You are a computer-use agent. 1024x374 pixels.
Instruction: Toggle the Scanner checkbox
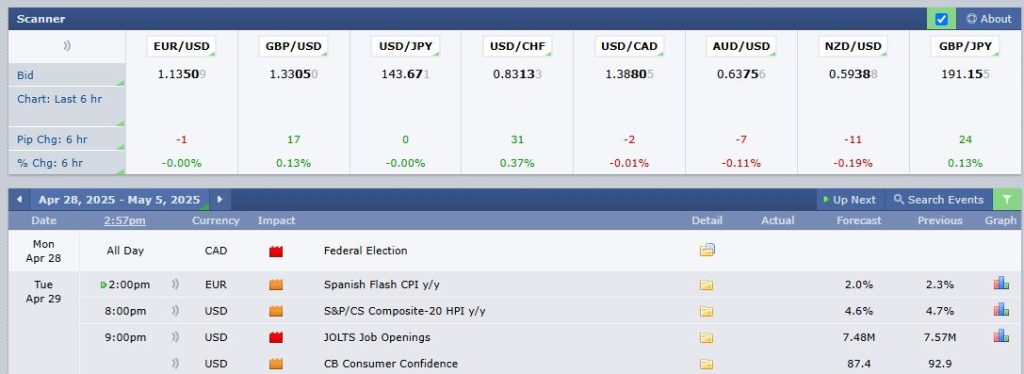point(941,19)
